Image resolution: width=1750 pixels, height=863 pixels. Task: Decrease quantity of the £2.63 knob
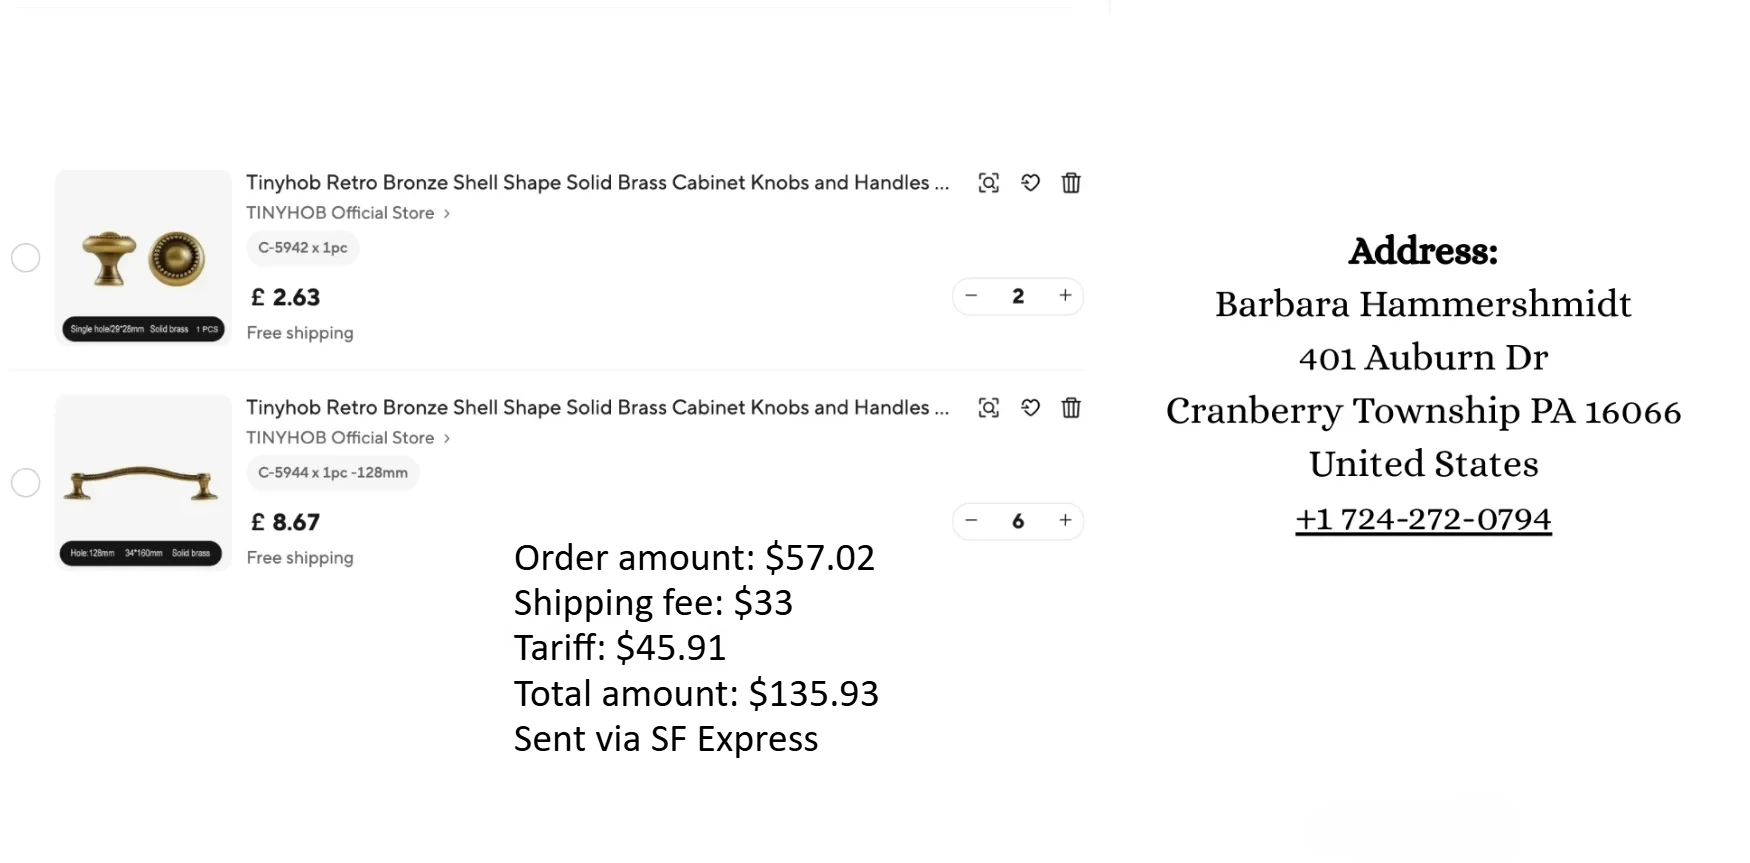971,296
